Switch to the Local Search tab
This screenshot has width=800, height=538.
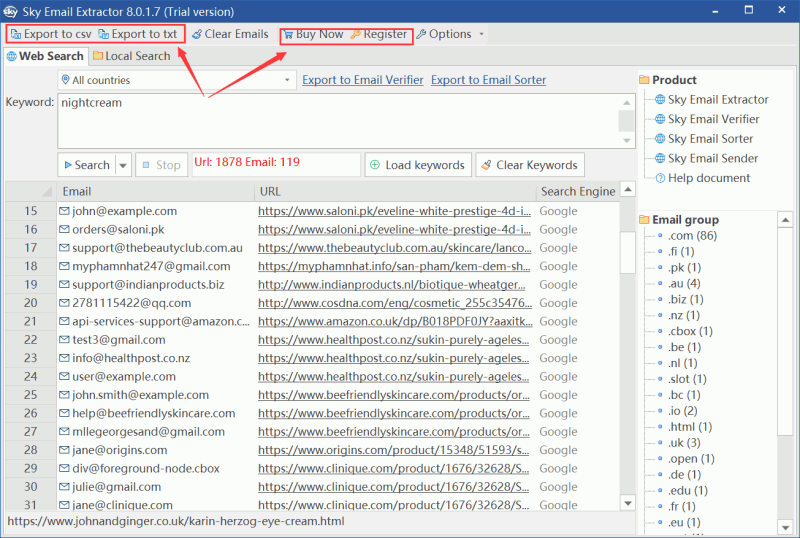coord(131,56)
